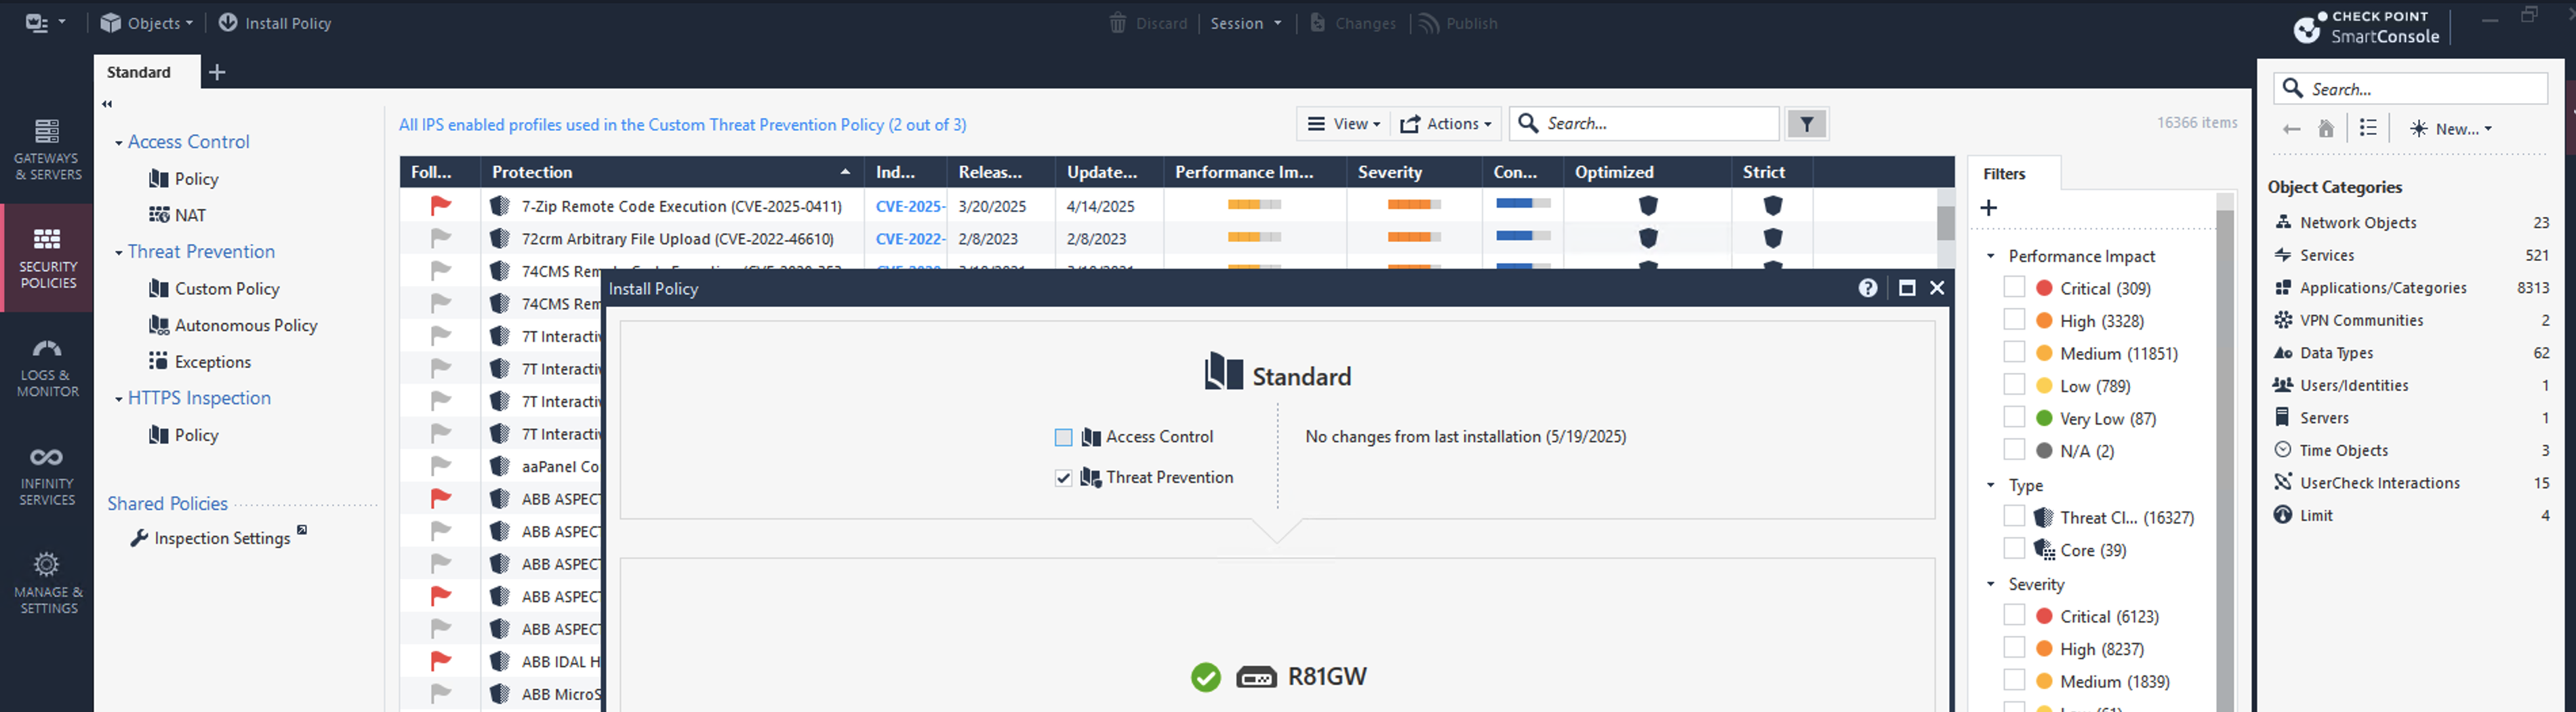Add a new filter with plus icon
The image size is (2576, 712).
1989,208
